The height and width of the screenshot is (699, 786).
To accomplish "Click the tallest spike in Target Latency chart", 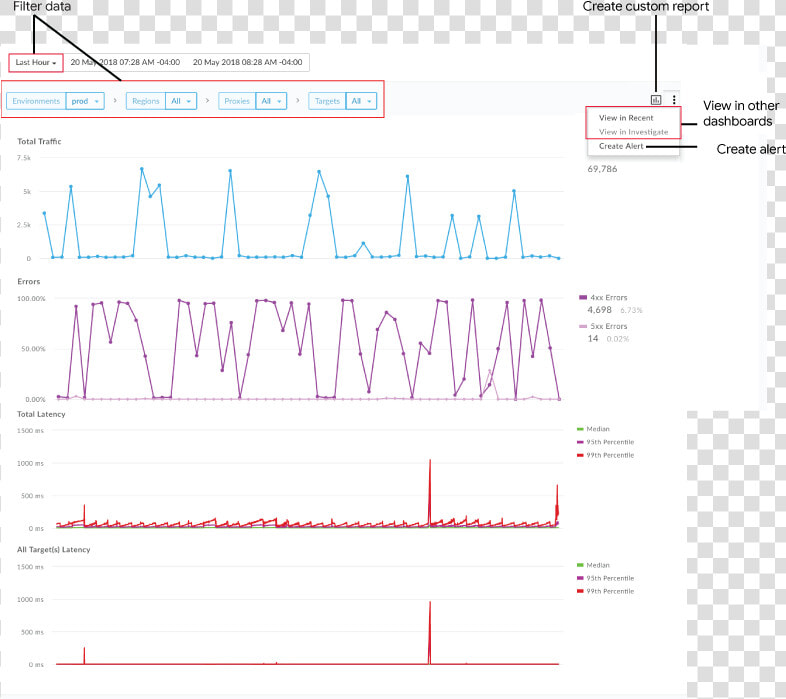I will tap(430, 604).
